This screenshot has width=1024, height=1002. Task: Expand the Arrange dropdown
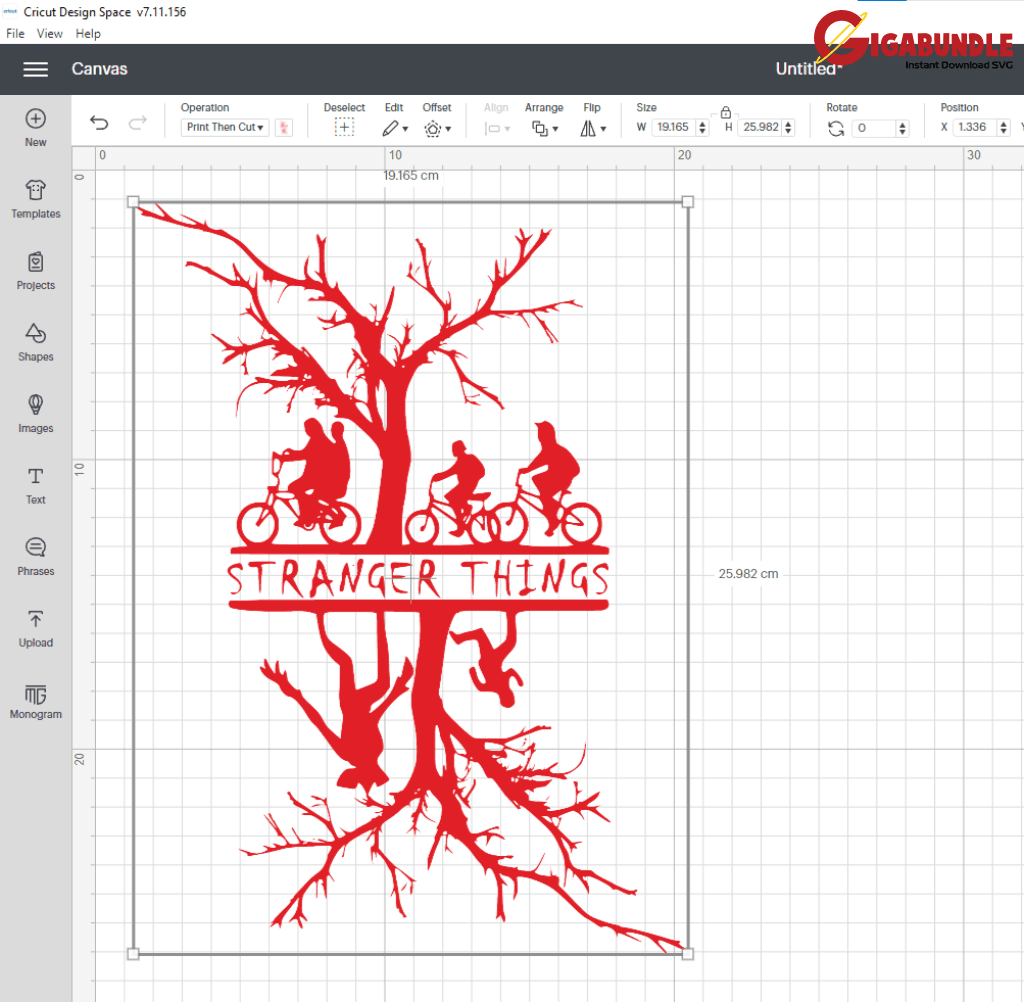click(x=544, y=128)
